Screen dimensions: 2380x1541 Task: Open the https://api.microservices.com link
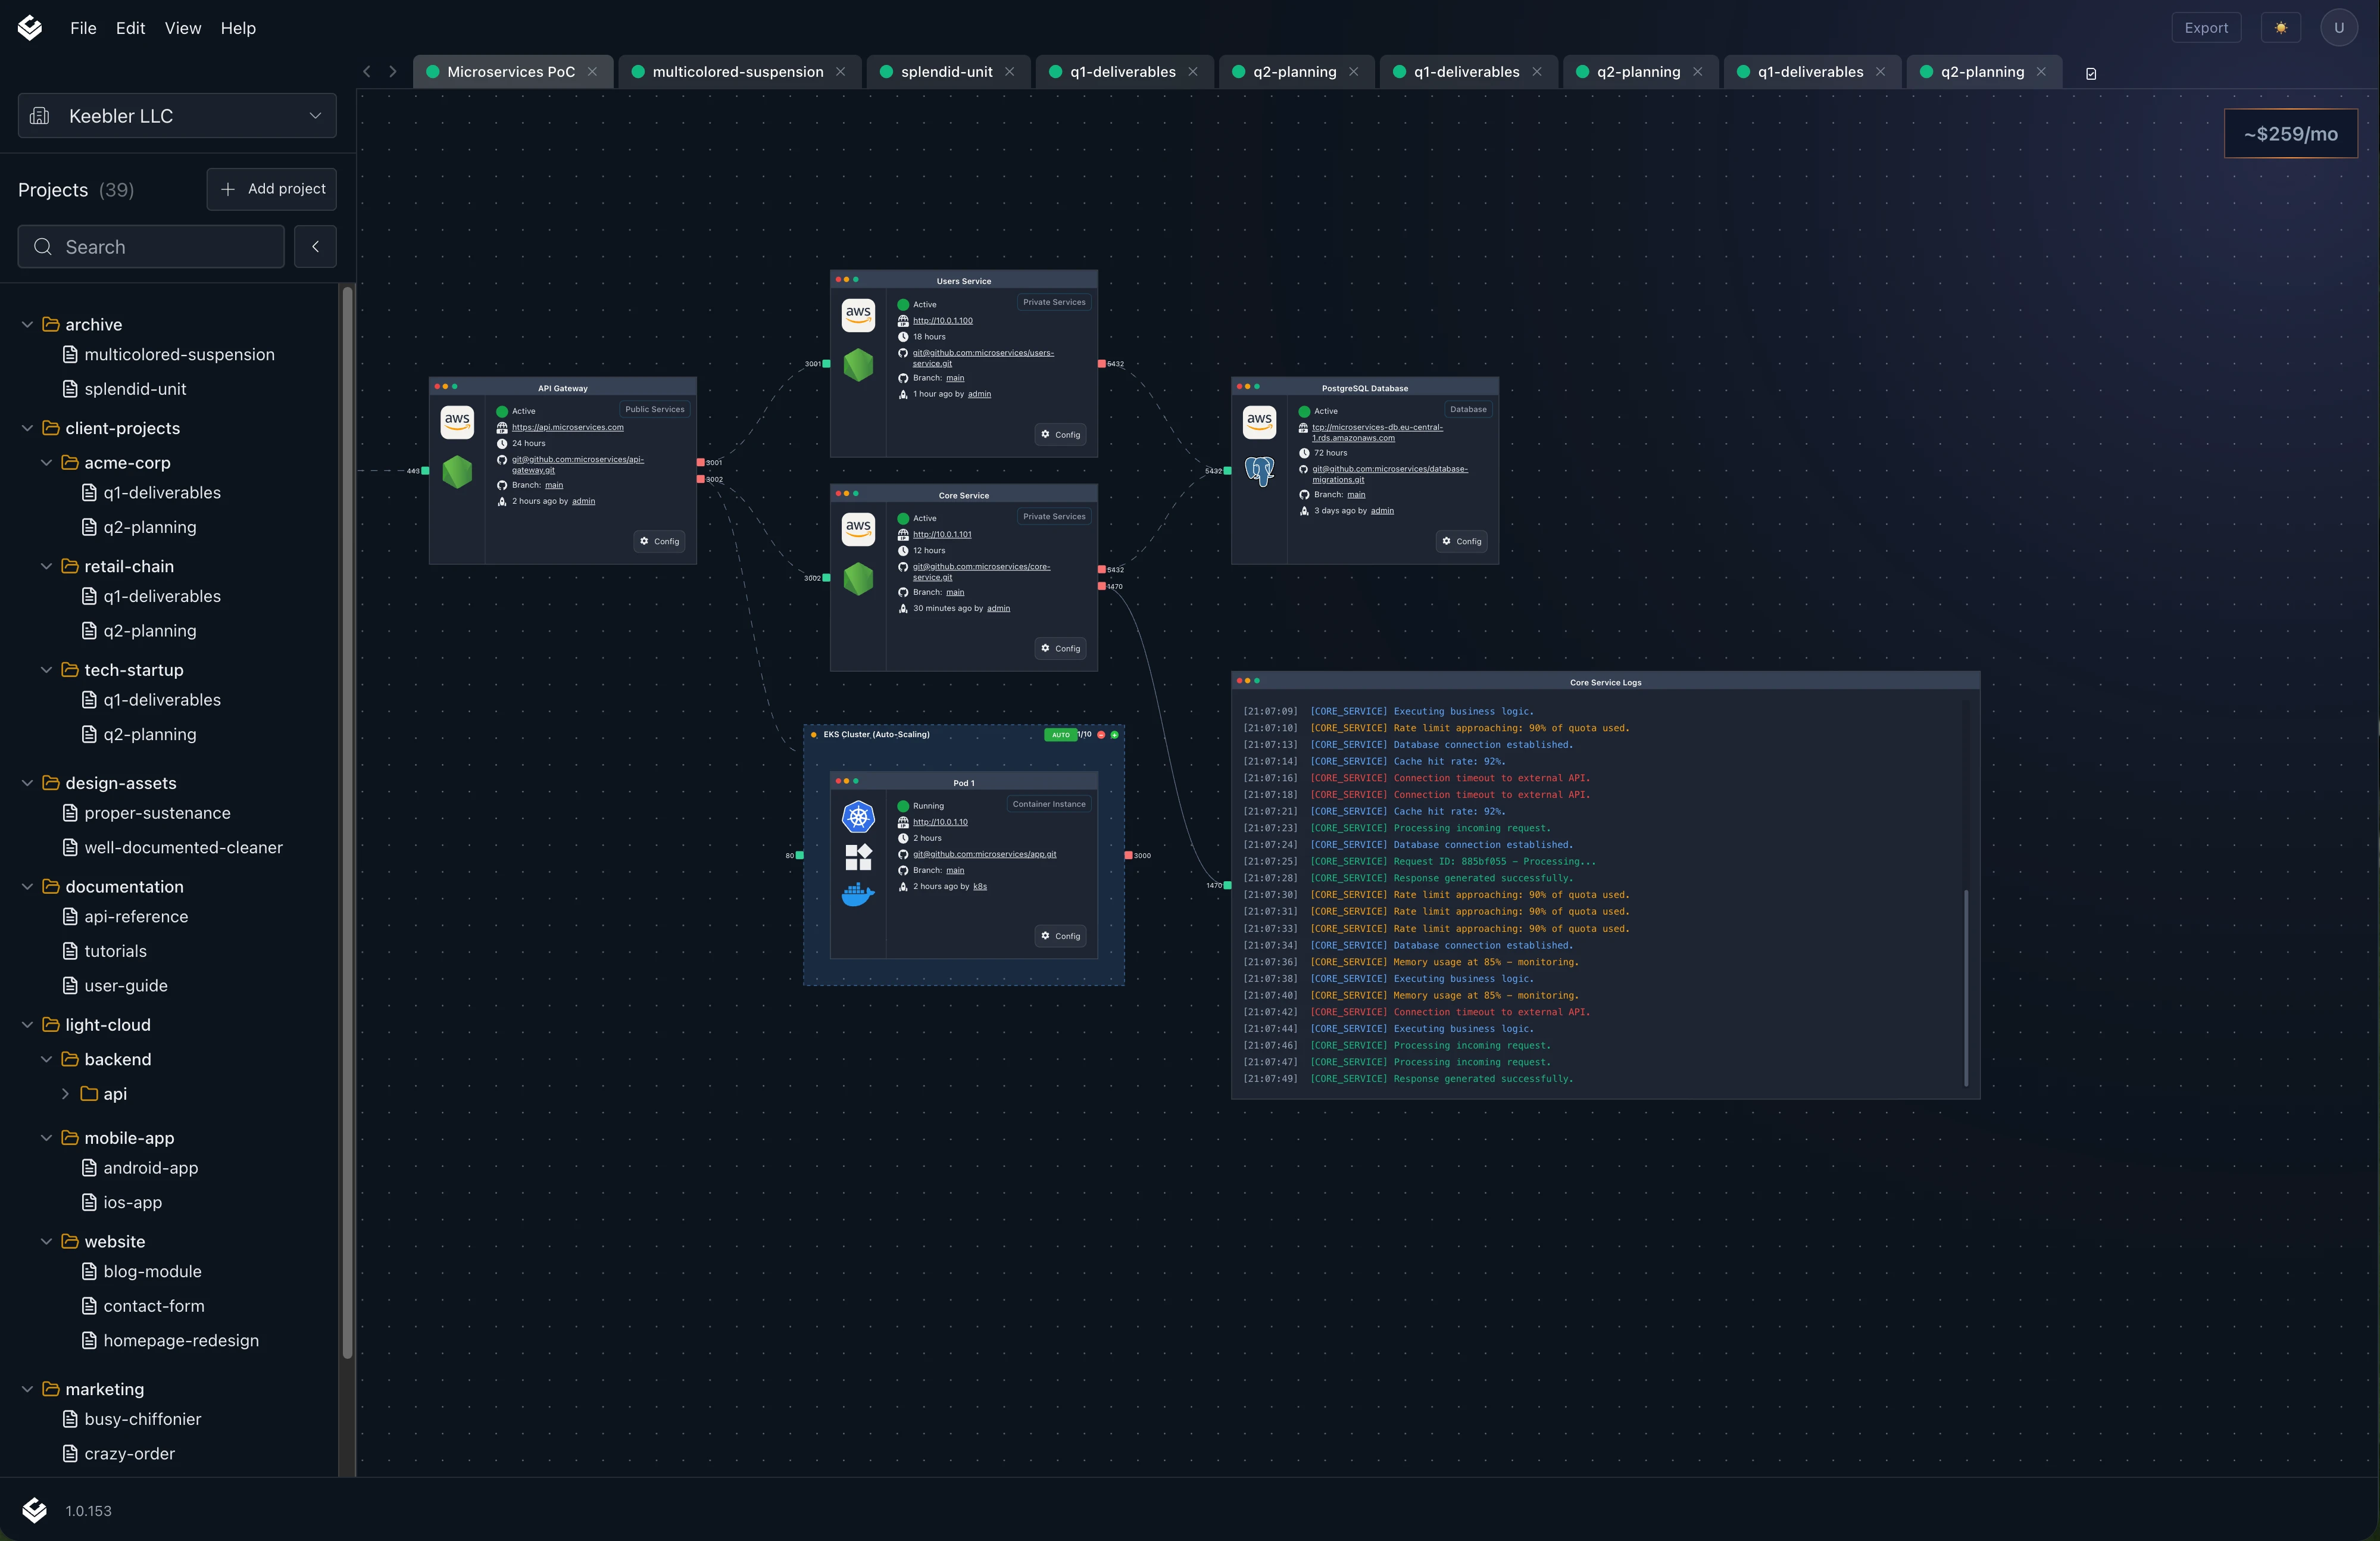coord(568,427)
